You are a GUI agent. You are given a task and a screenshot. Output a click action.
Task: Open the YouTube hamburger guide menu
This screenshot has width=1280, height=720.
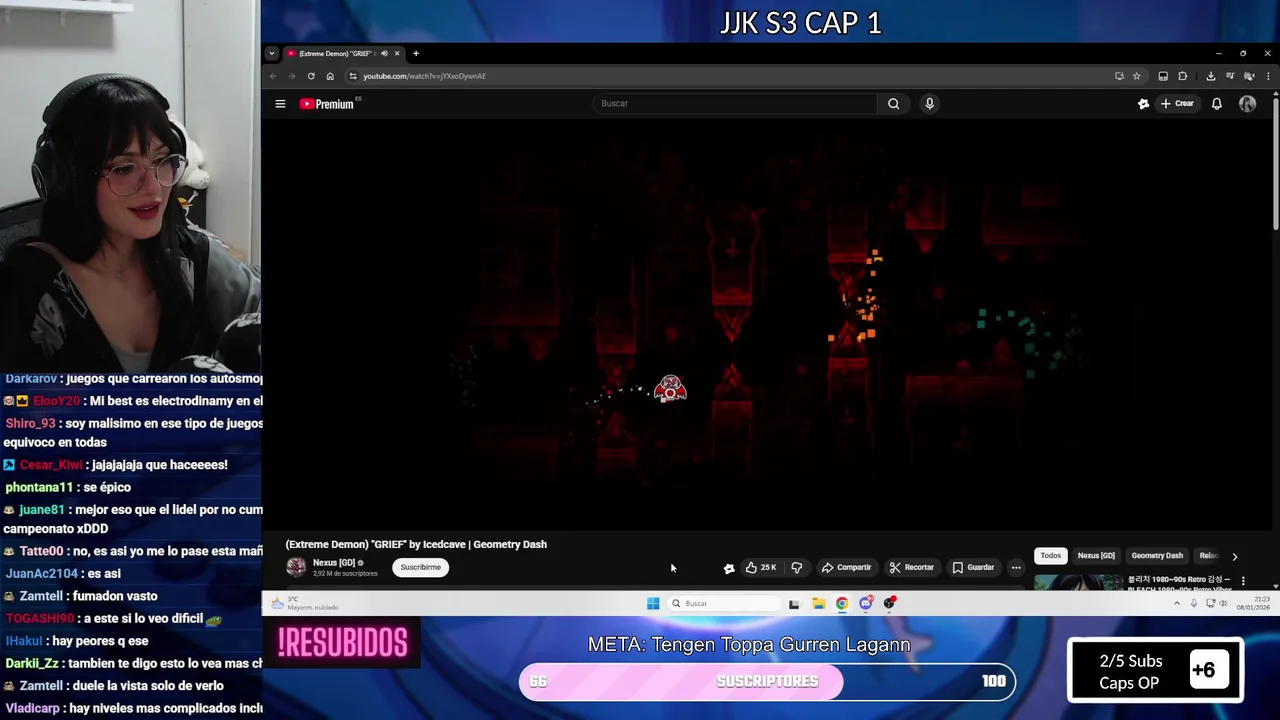click(x=280, y=104)
